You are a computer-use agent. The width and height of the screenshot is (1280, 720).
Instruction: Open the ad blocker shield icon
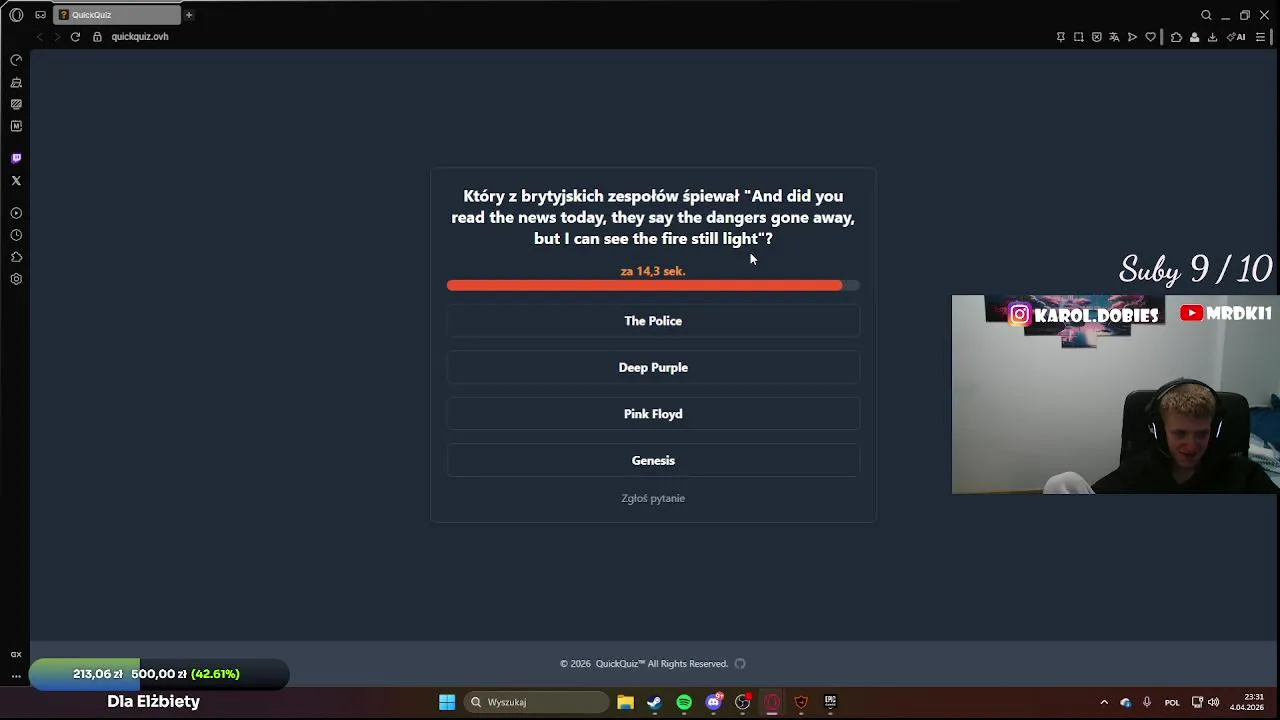tap(1097, 37)
